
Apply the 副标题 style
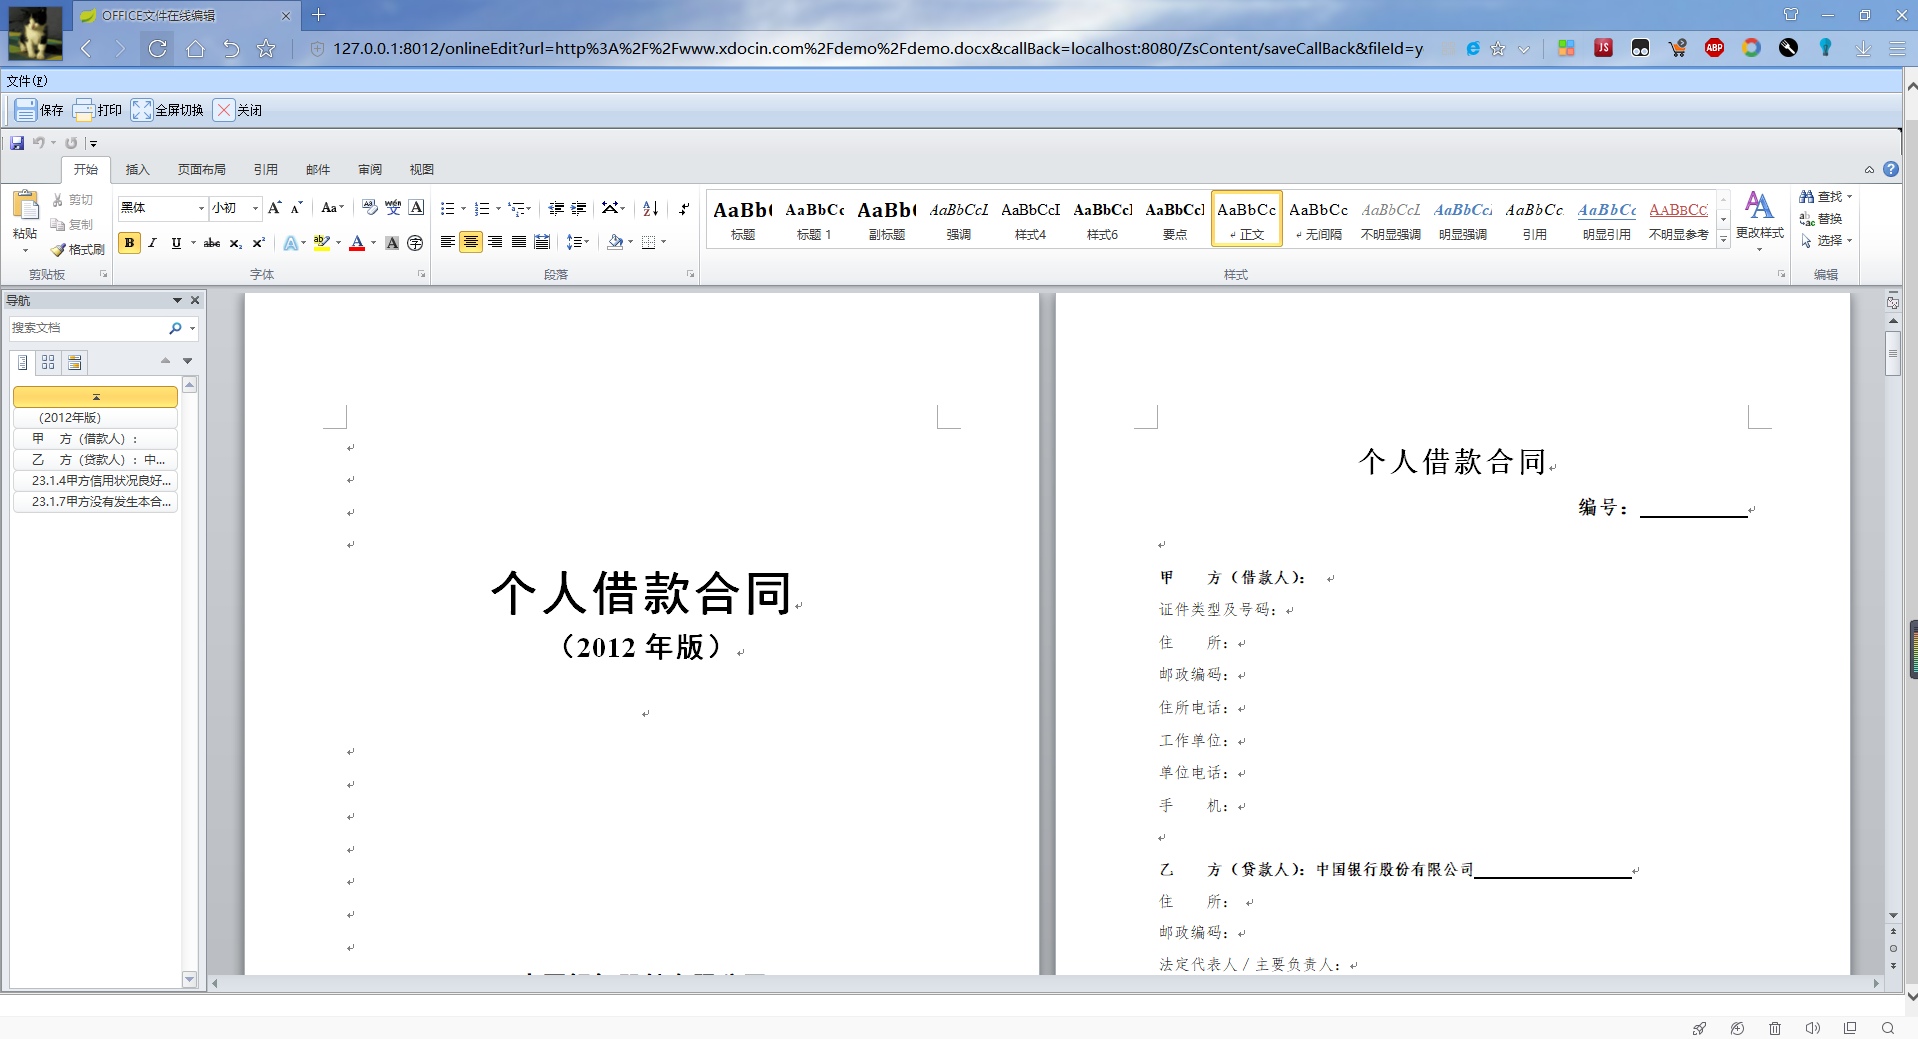click(887, 220)
